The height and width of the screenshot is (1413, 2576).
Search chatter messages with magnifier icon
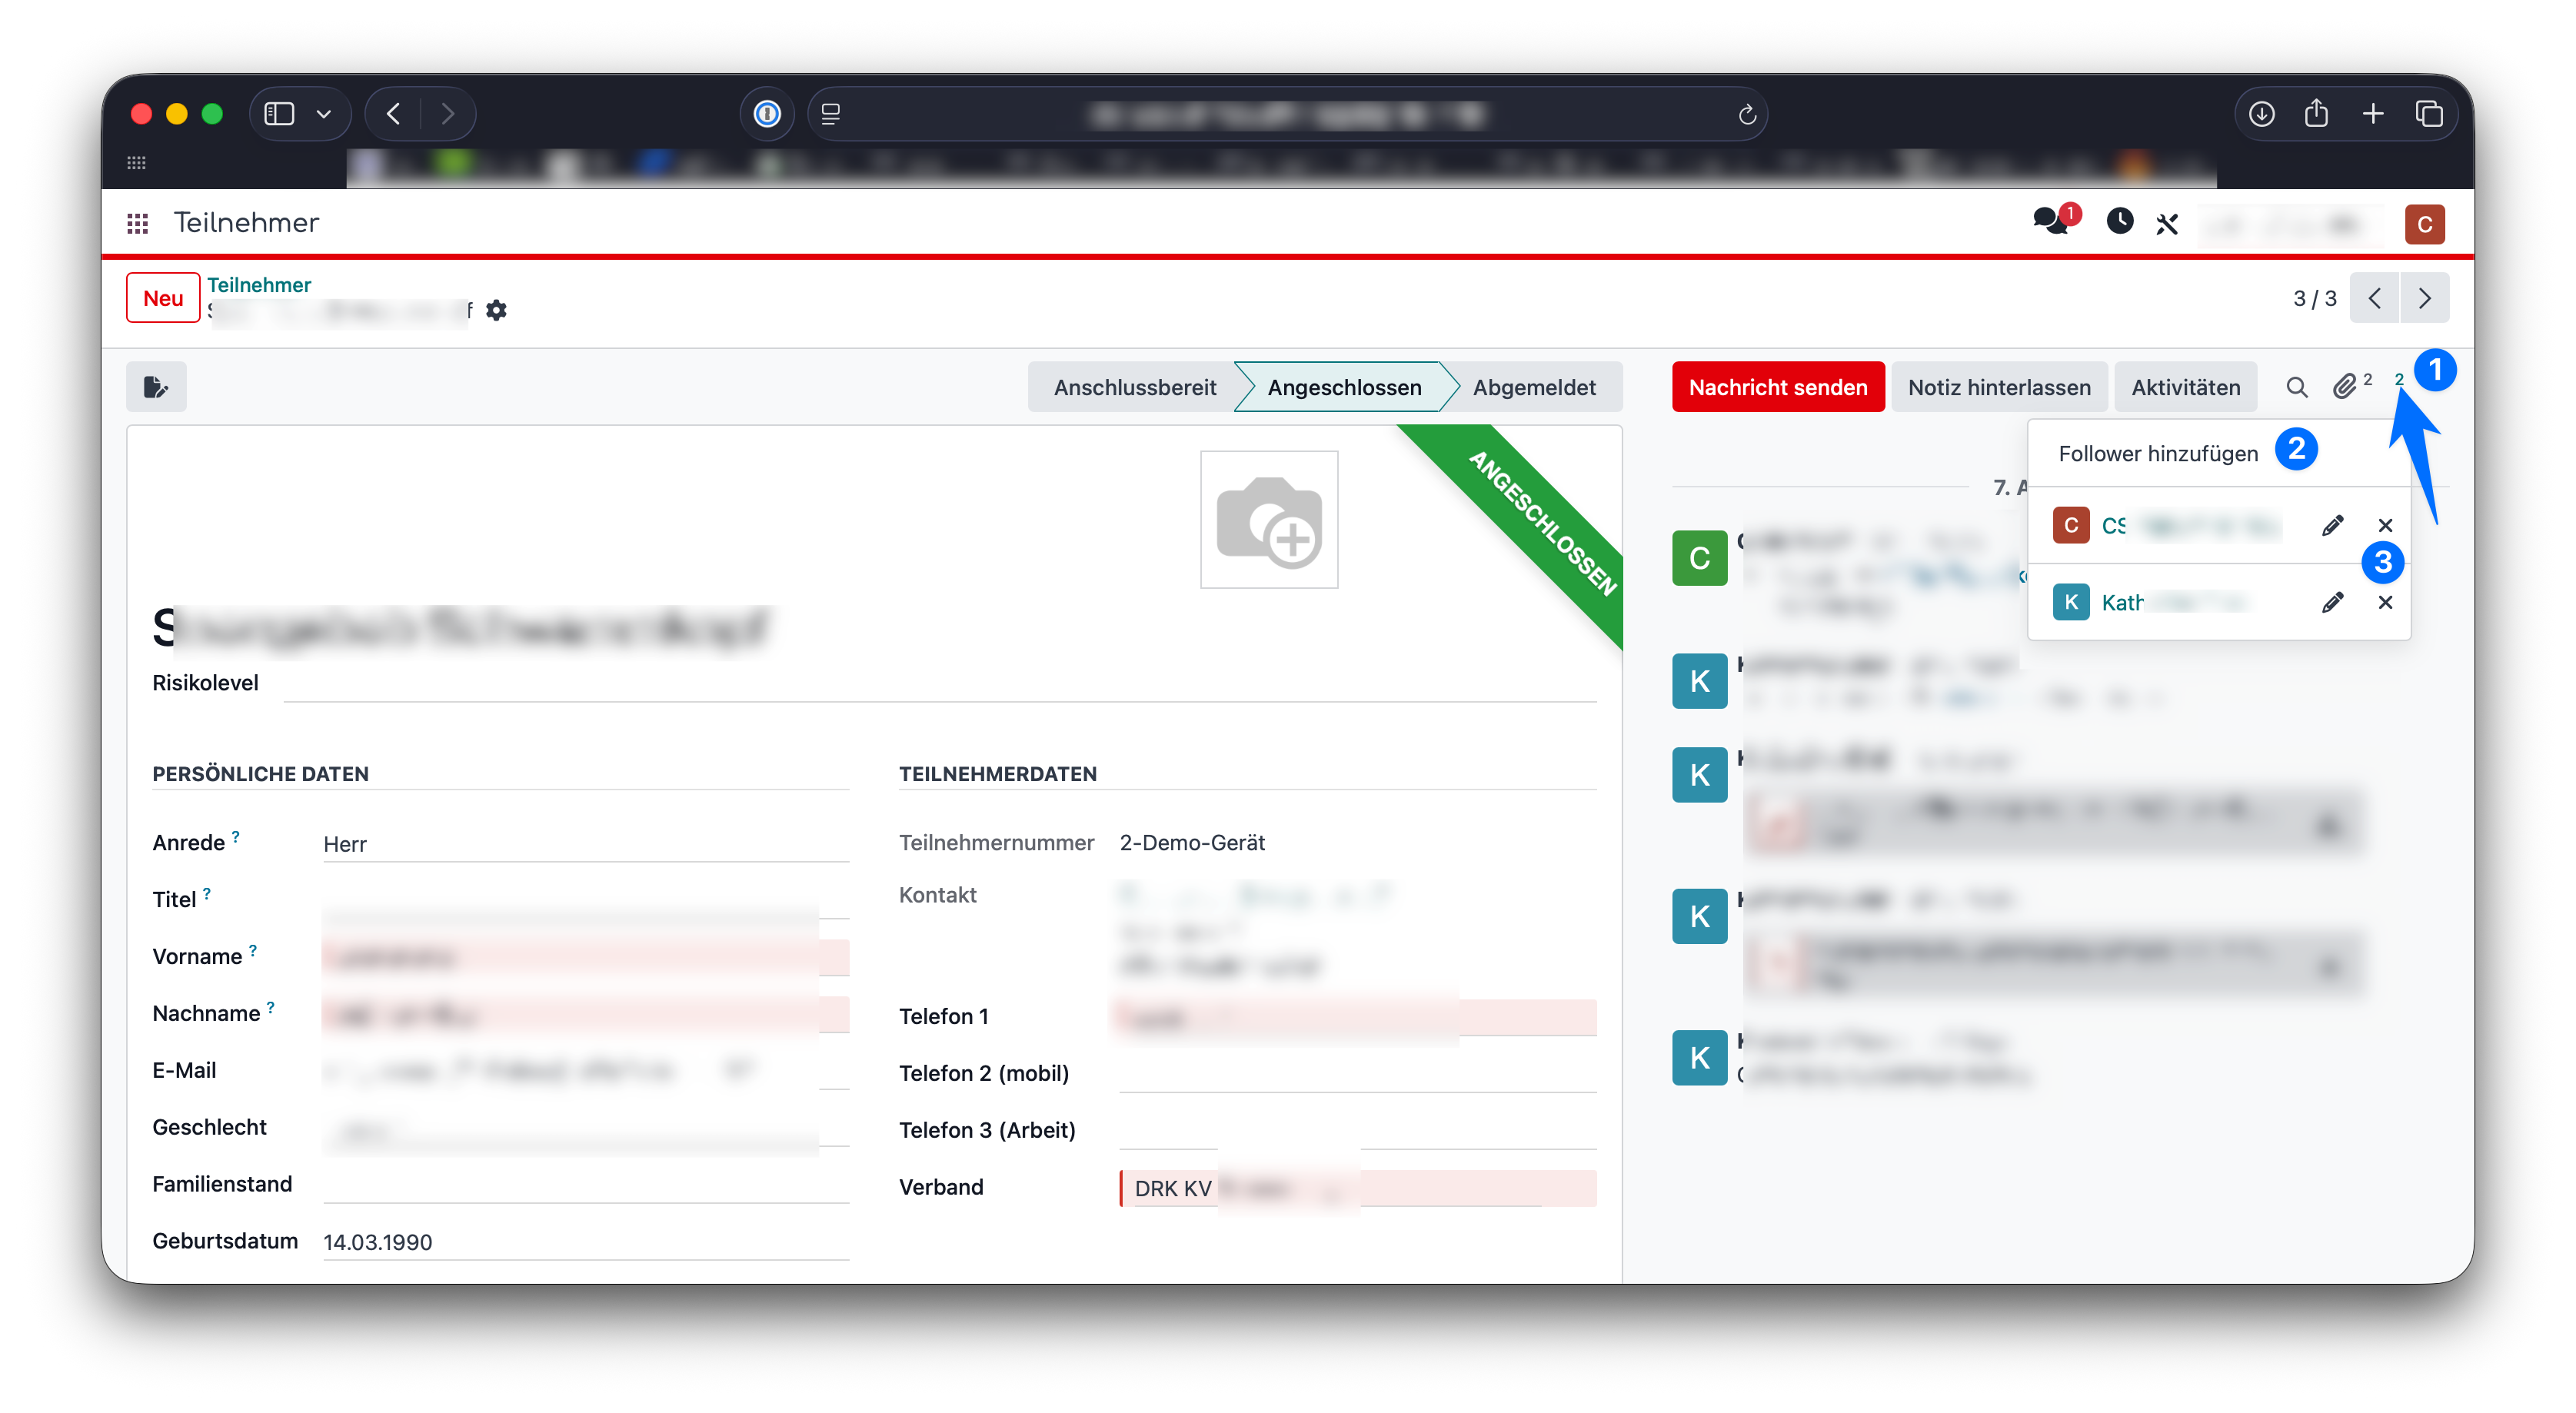coord(2296,387)
